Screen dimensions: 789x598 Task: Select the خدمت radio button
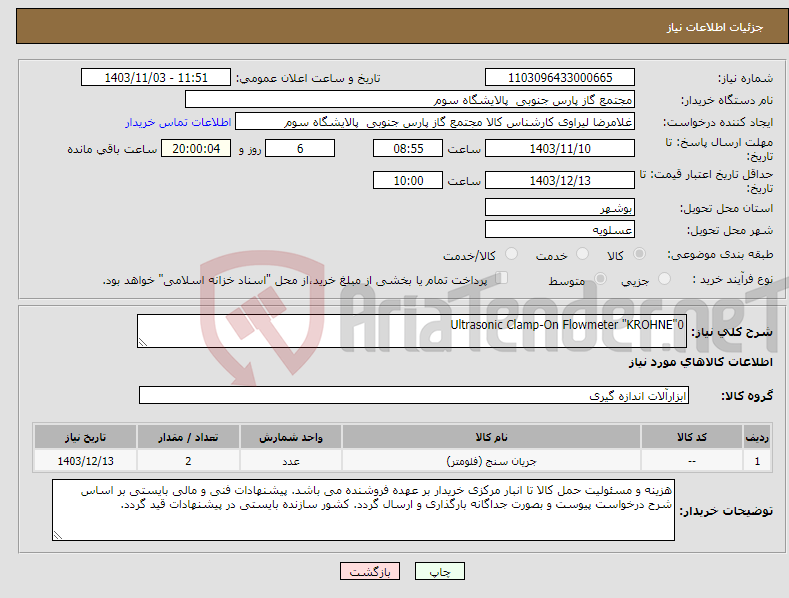click(x=582, y=254)
